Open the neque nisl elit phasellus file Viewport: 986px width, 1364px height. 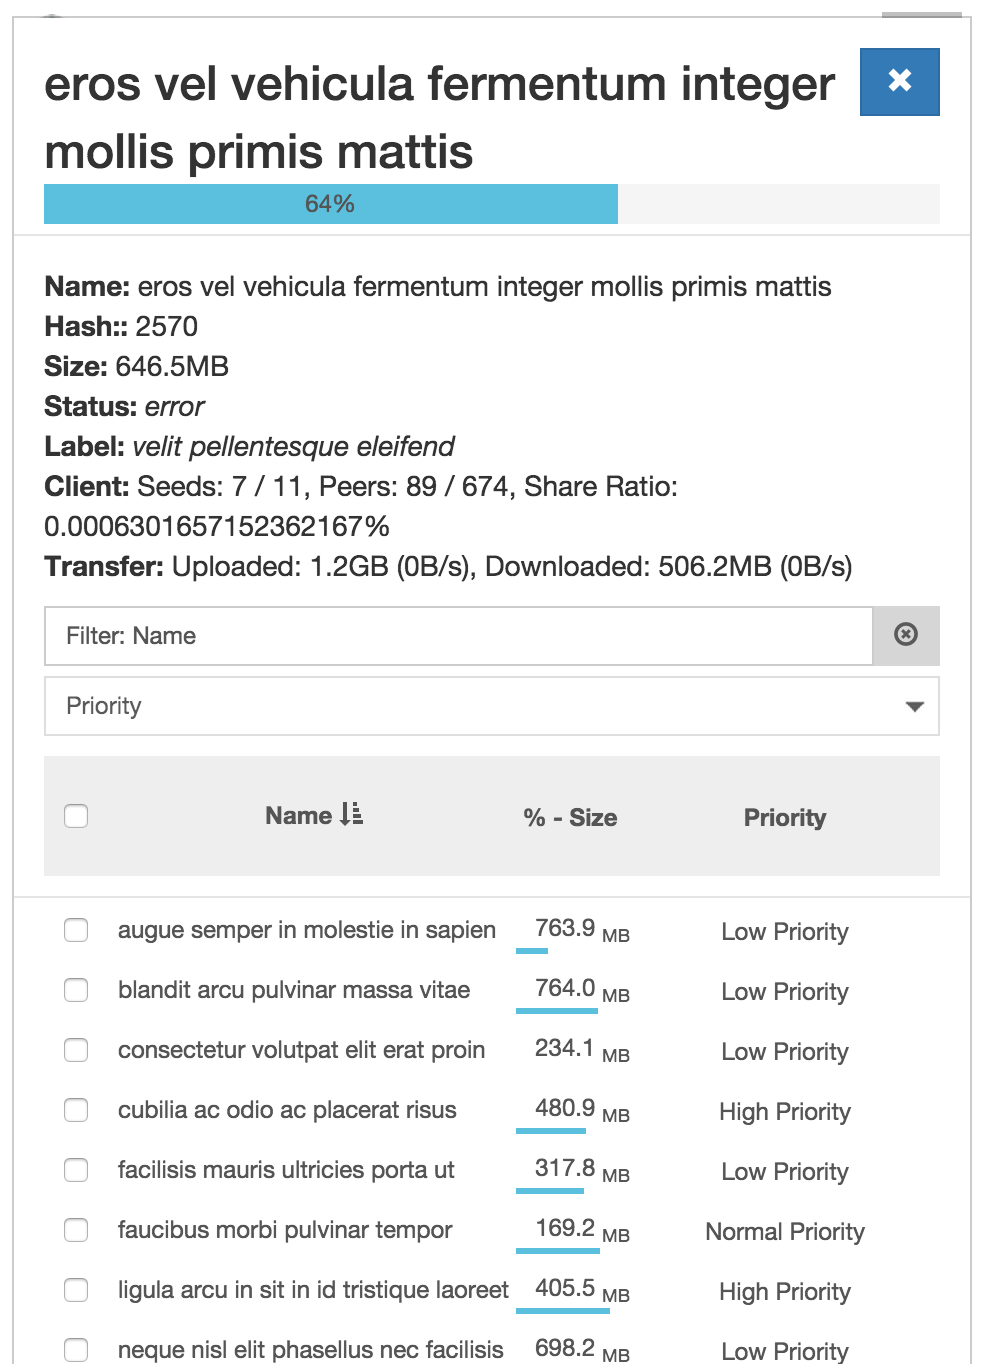tap(310, 1349)
